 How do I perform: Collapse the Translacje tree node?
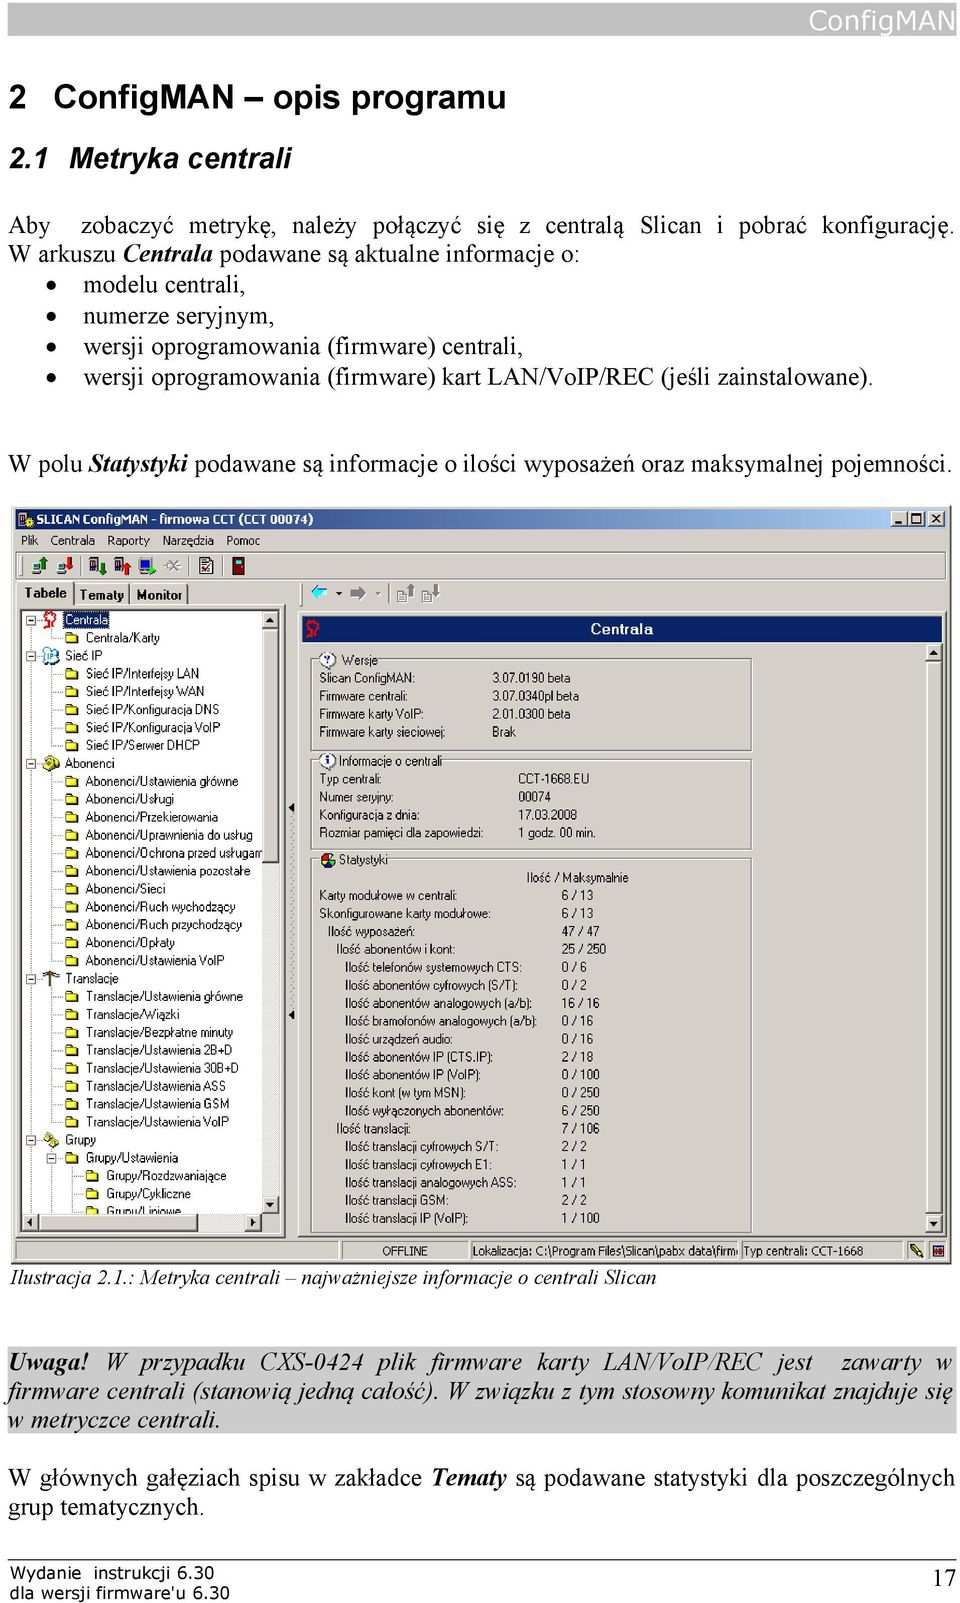(x=31, y=978)
